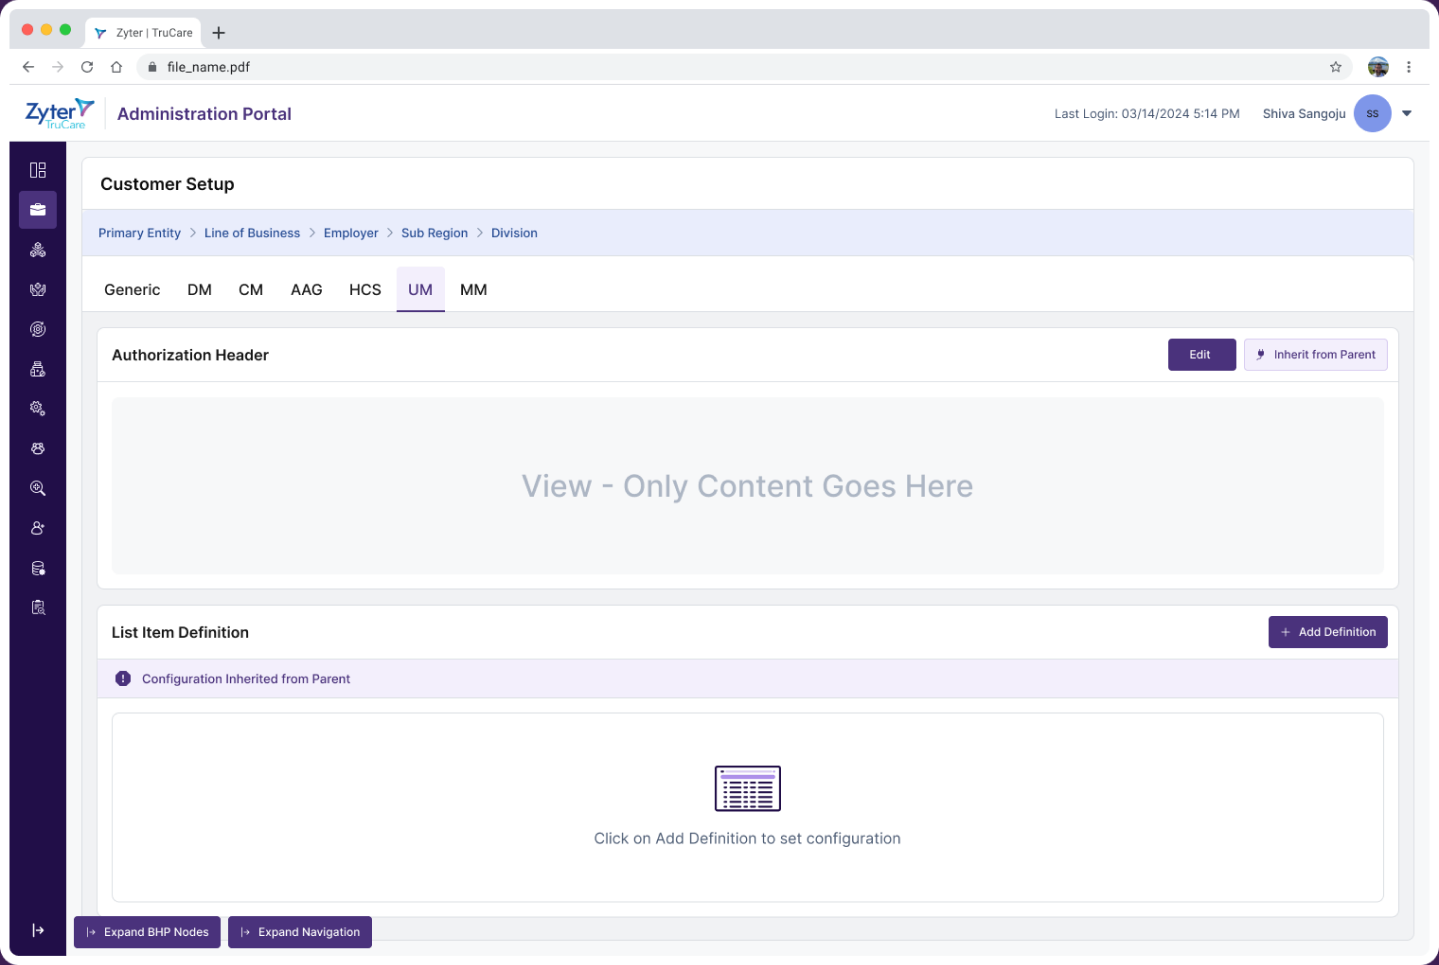1439x965 pixels.
Task: Click the browser profile picture
Action: 1378,67
